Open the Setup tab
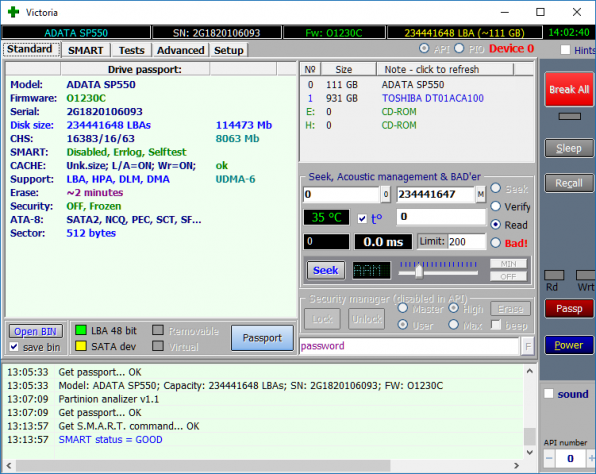The image size is (596, 474). 228,50
